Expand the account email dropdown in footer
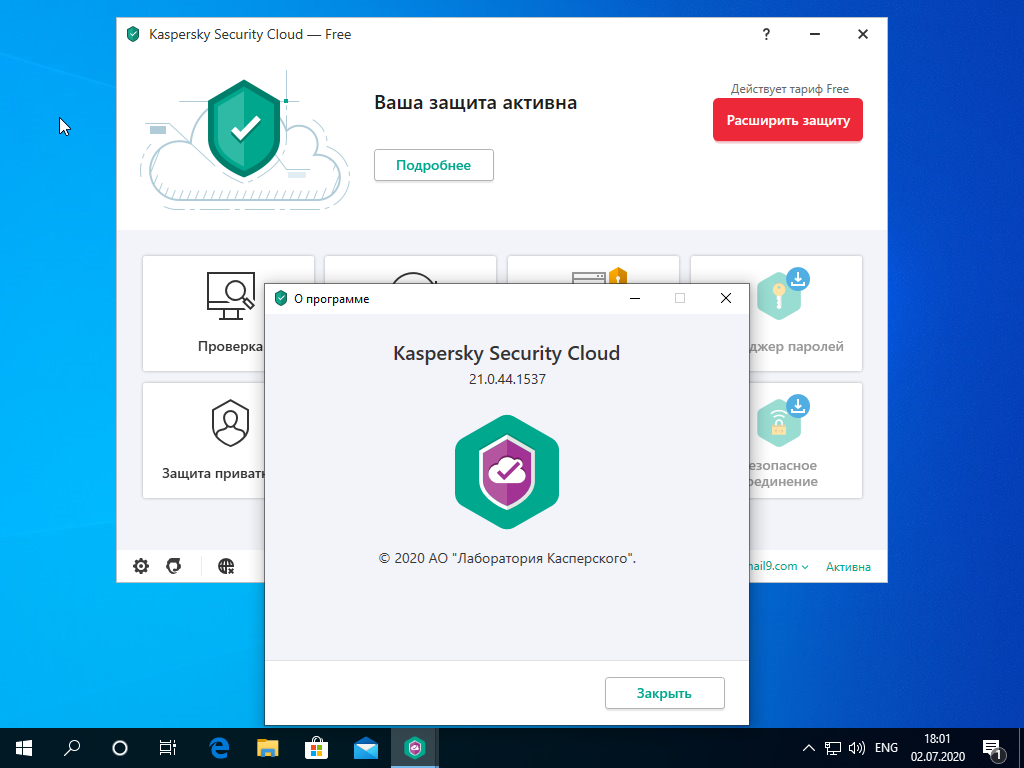 tap(778, 566)
